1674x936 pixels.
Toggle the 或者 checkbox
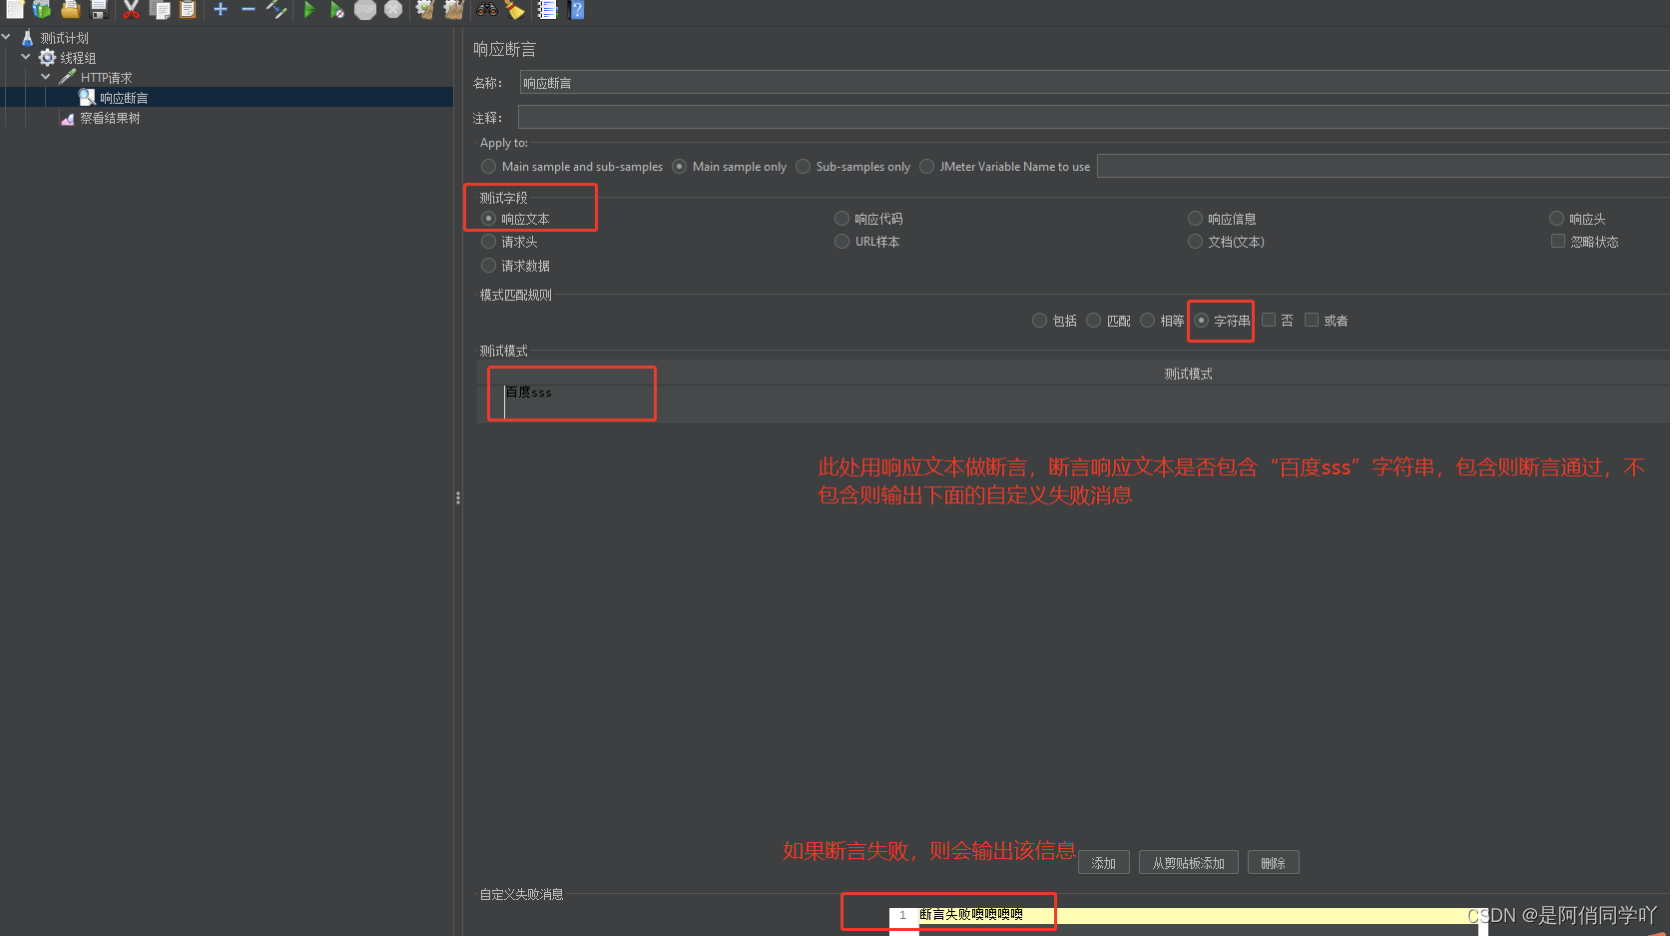pyautogui.click(x=1311, y=320)
